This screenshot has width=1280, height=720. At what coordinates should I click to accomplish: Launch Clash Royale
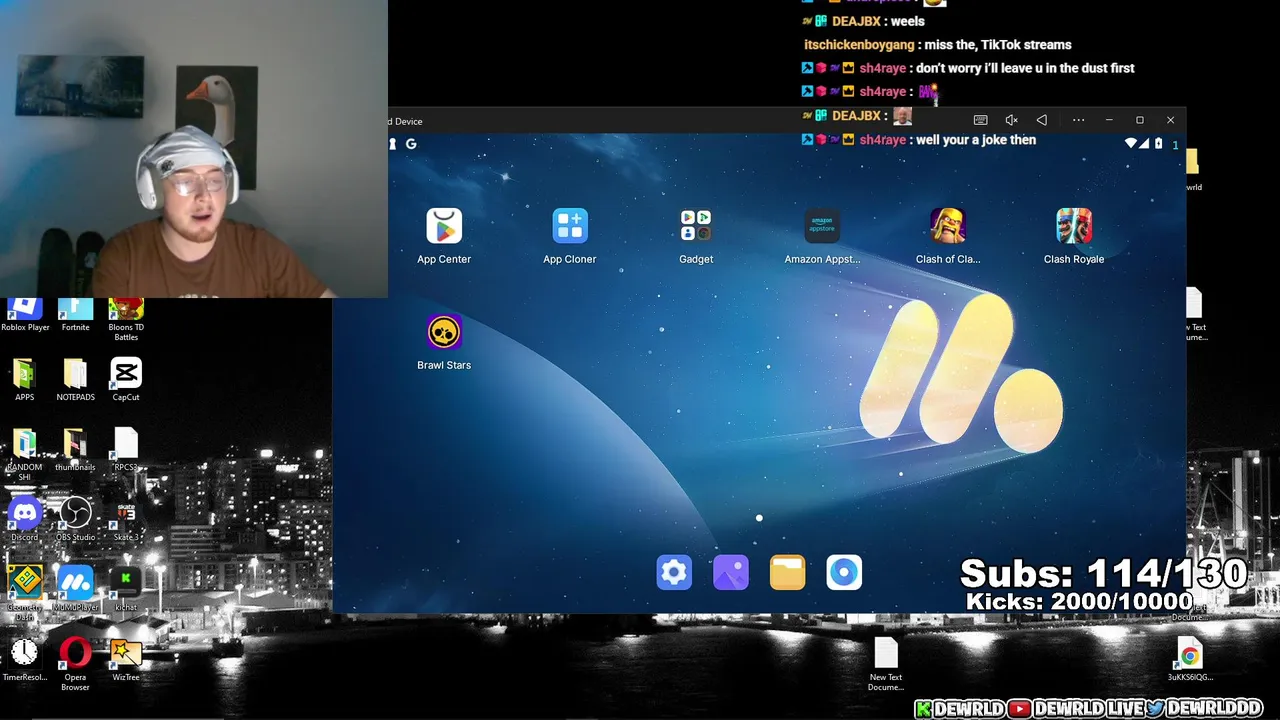click(x=1074, y=227)
